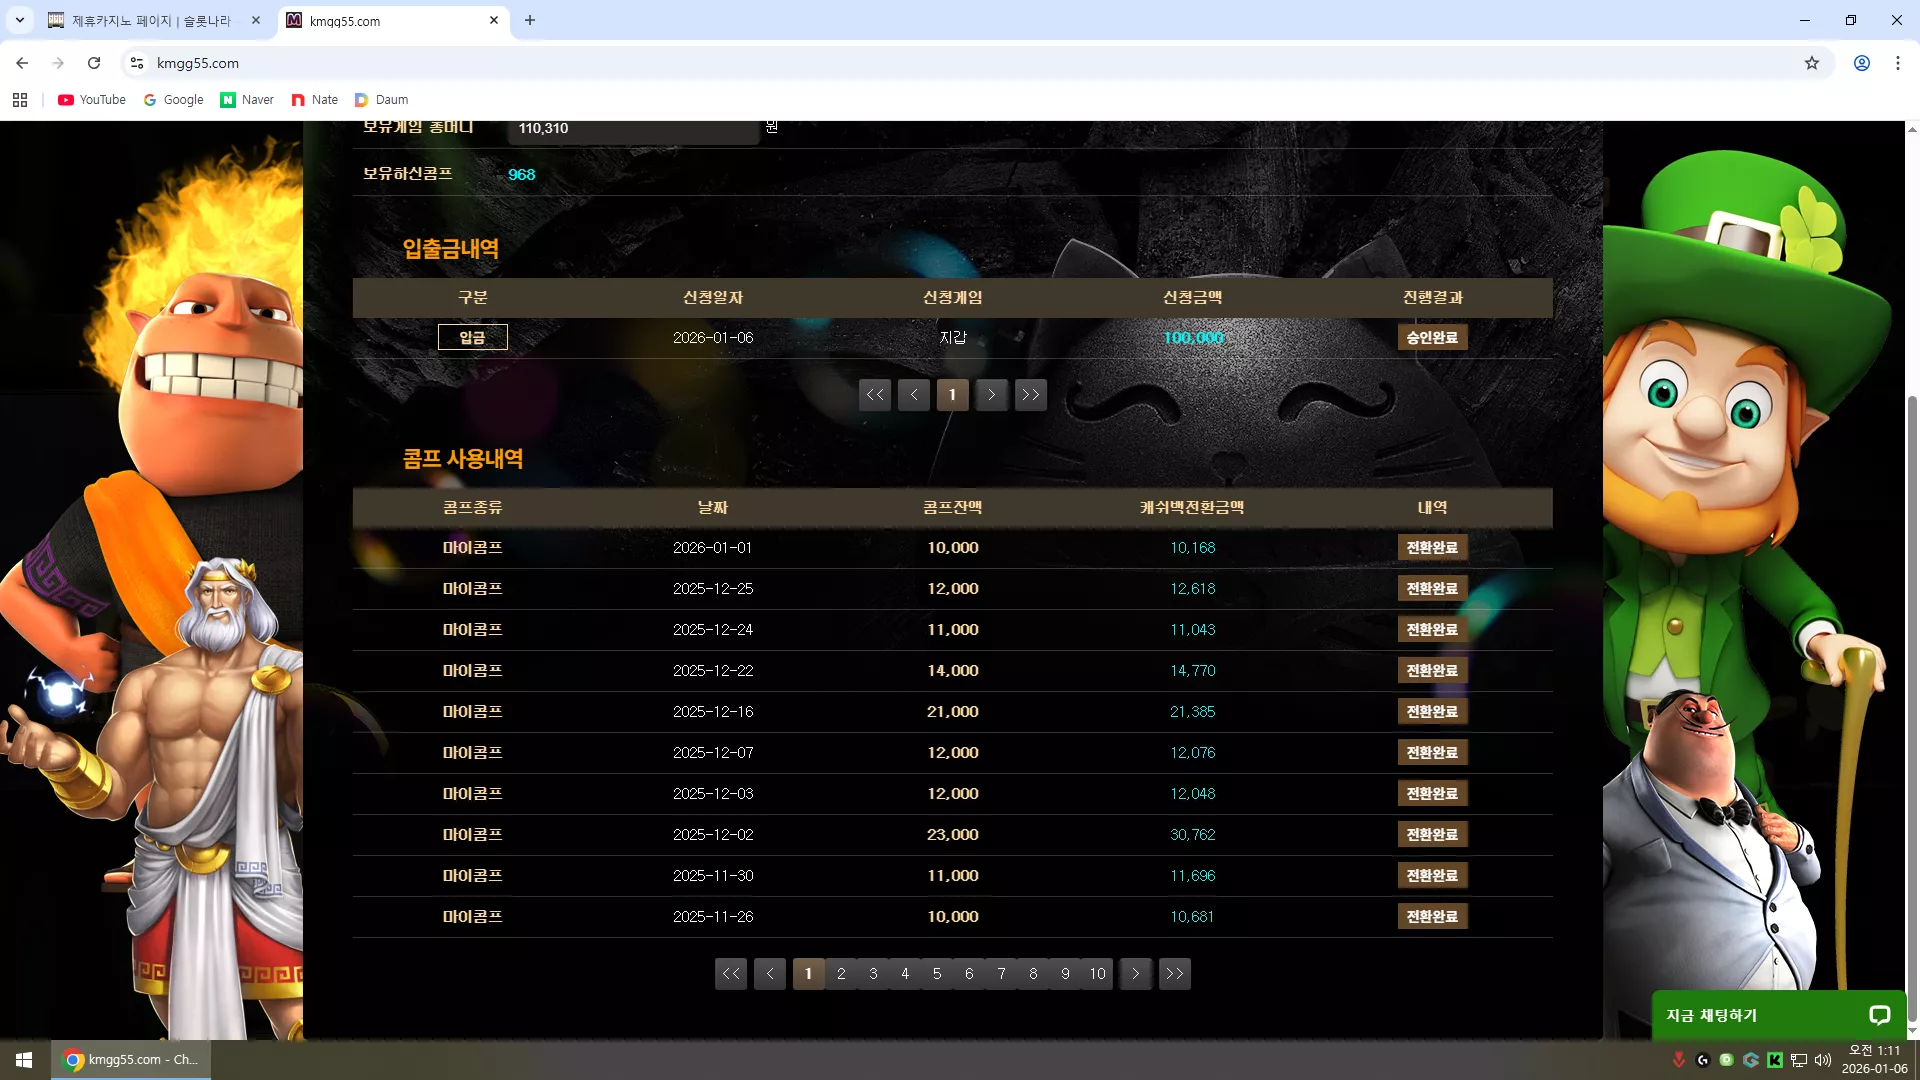Open page 10 of 콤프 사용내역

(x=1097, y=974)
